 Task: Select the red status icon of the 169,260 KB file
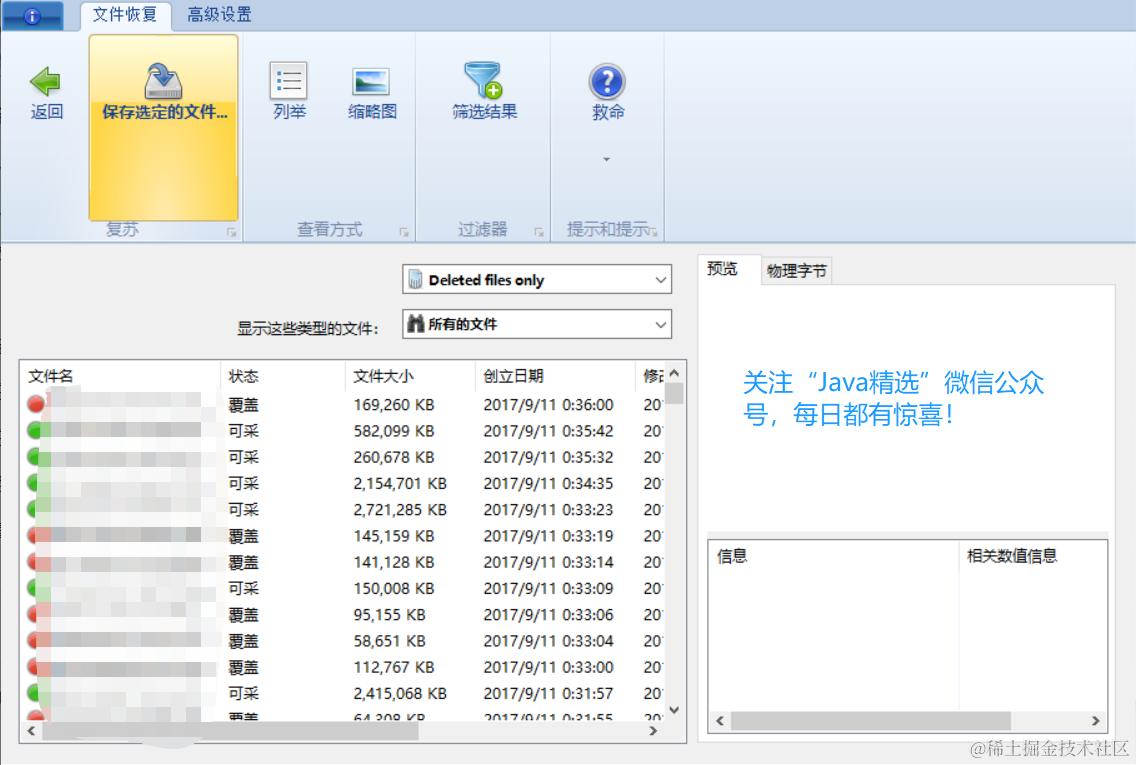click(x=35, y=404)
